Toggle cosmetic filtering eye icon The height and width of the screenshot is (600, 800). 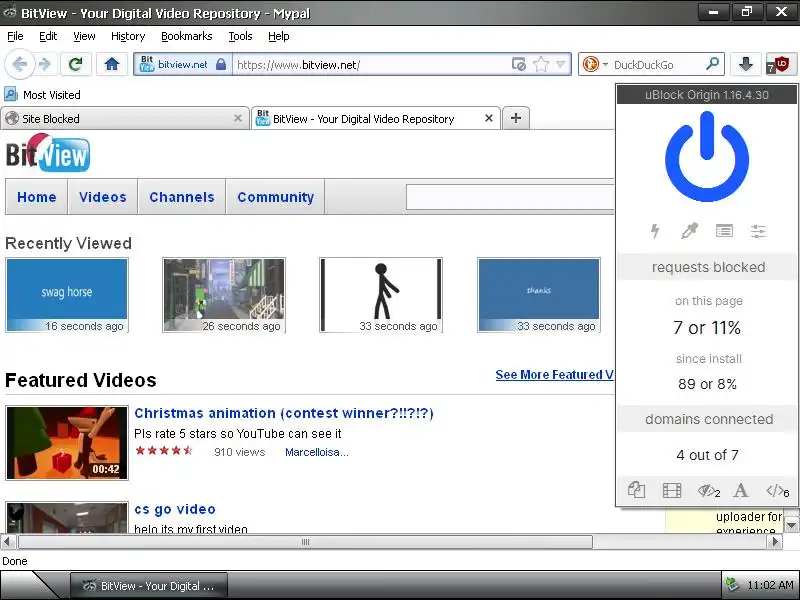tap(708, 491)
